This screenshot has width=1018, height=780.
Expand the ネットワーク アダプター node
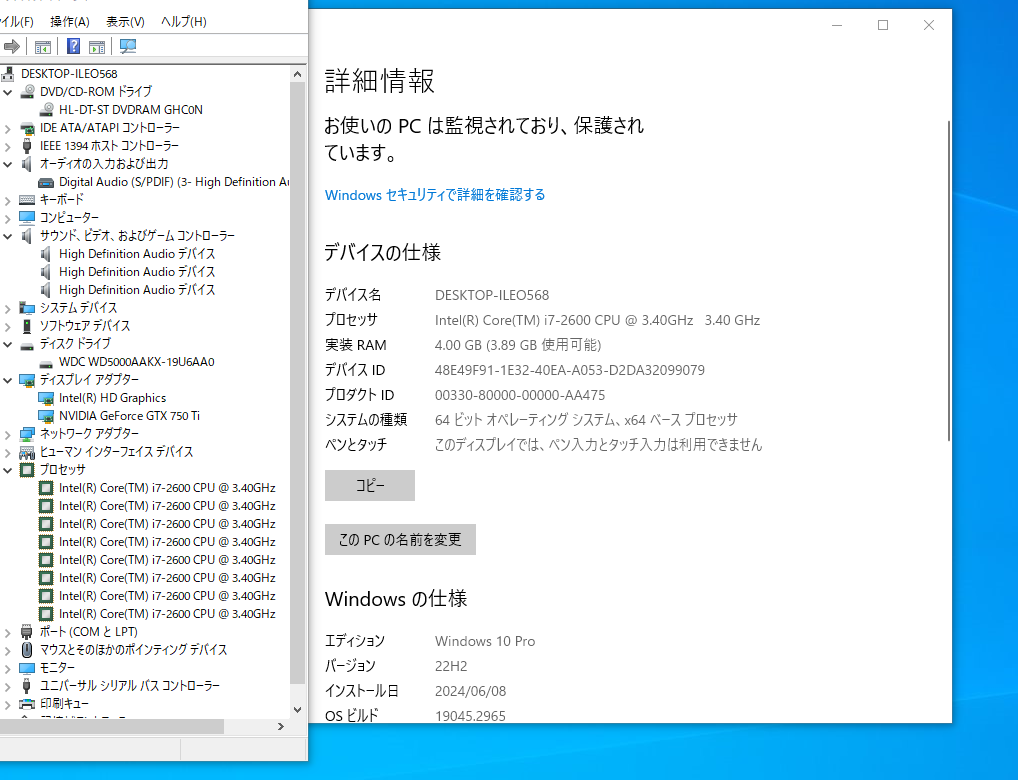click(x=7, y=433)
